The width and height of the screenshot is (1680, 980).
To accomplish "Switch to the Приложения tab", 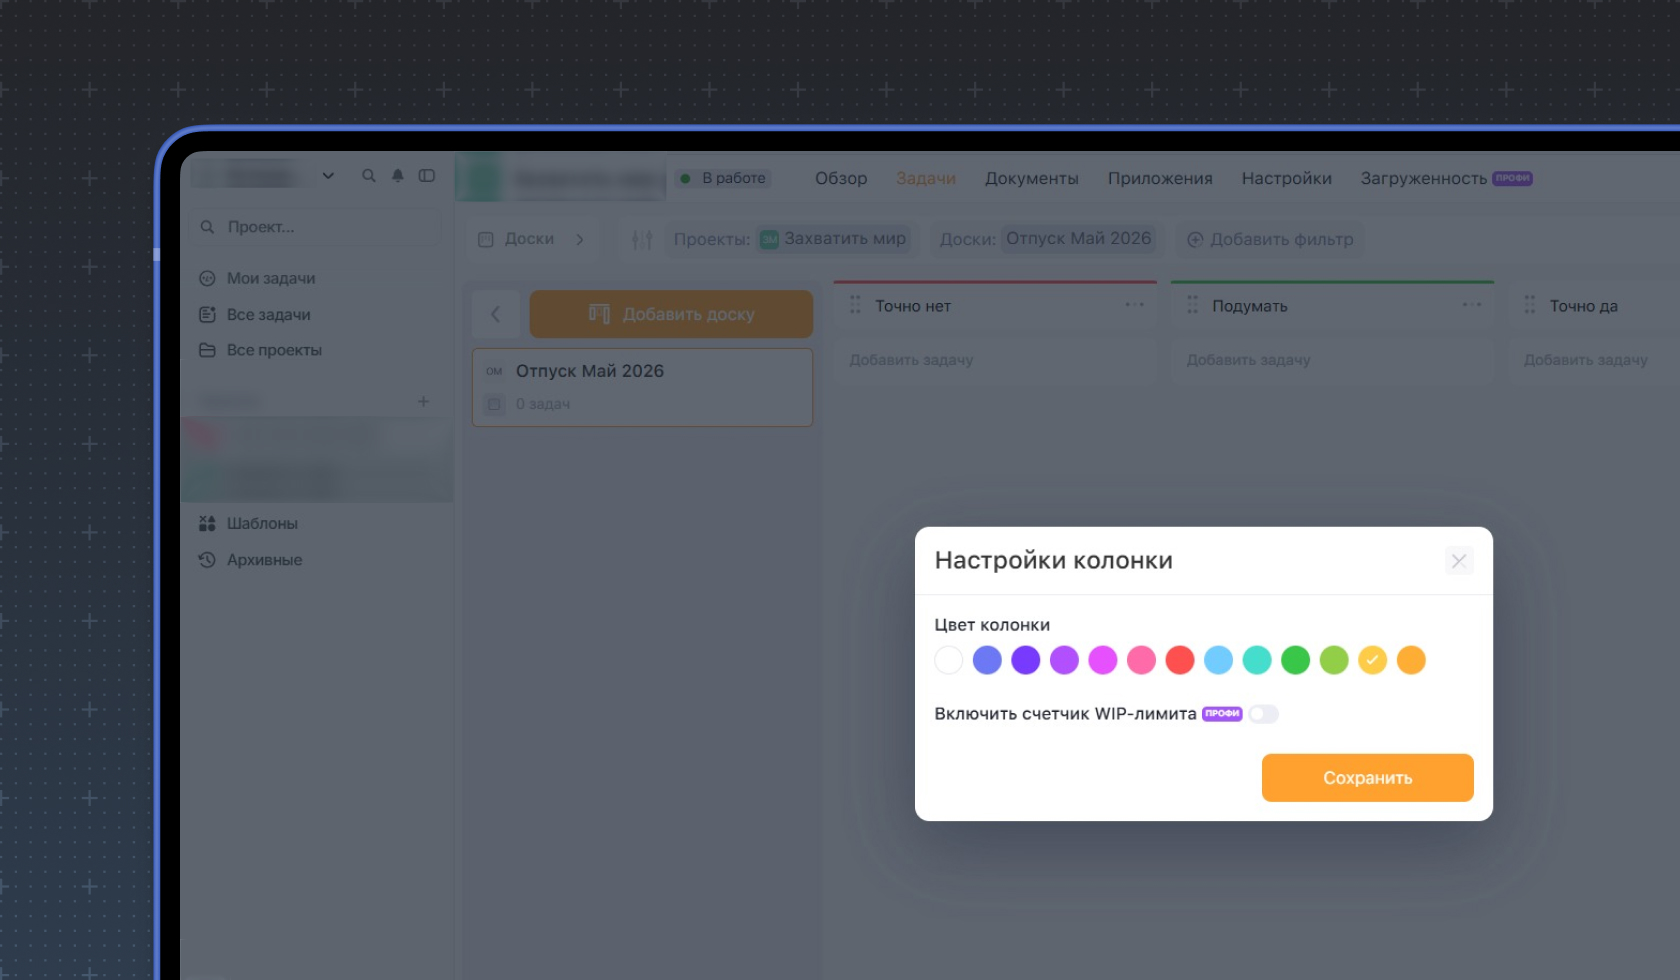I will [x=1160, y=178].
